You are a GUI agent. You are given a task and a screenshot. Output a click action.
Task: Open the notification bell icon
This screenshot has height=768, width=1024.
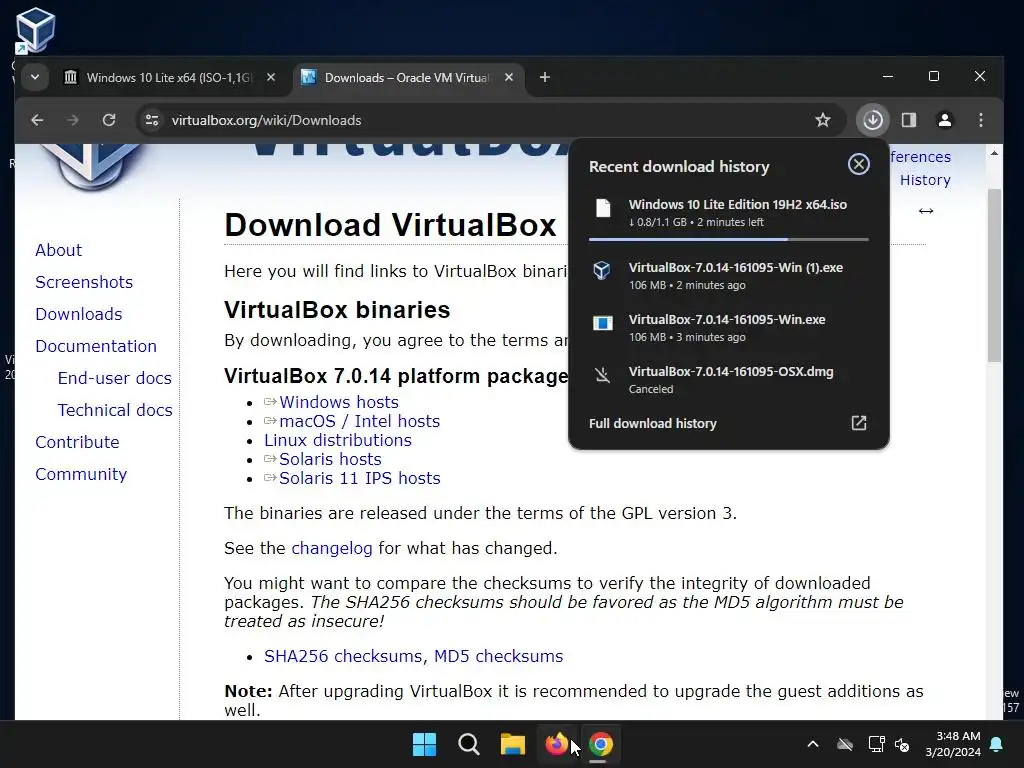click(x=997, y=744)
